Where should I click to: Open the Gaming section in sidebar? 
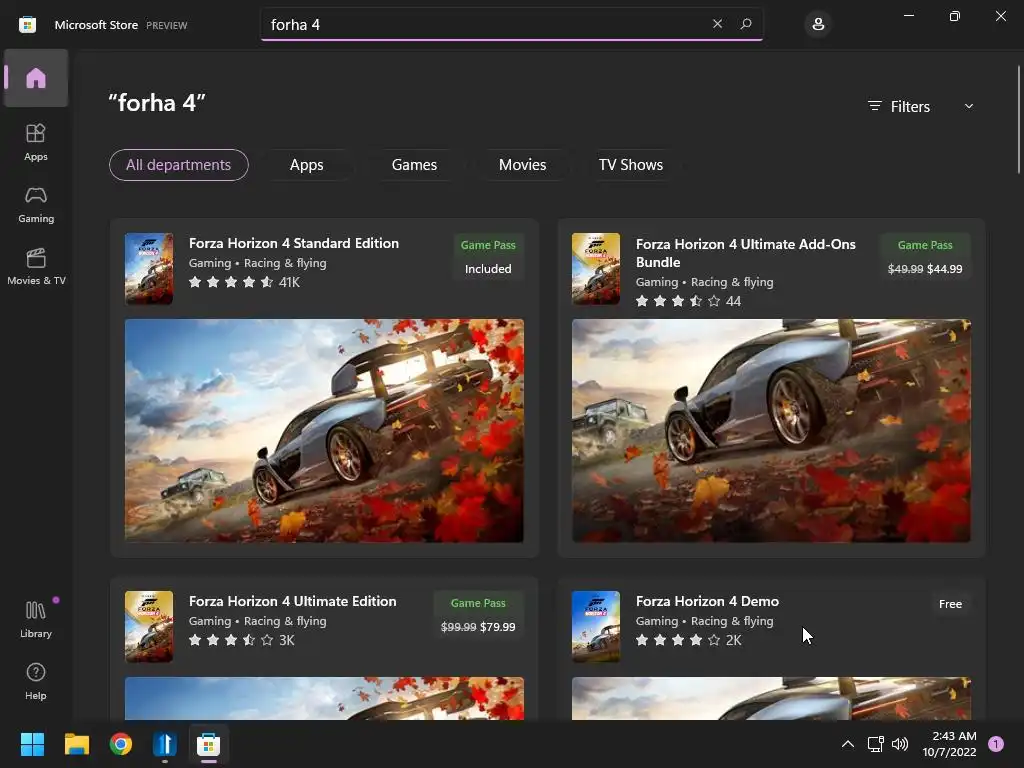pyautogui.click(x=36, y=204)
